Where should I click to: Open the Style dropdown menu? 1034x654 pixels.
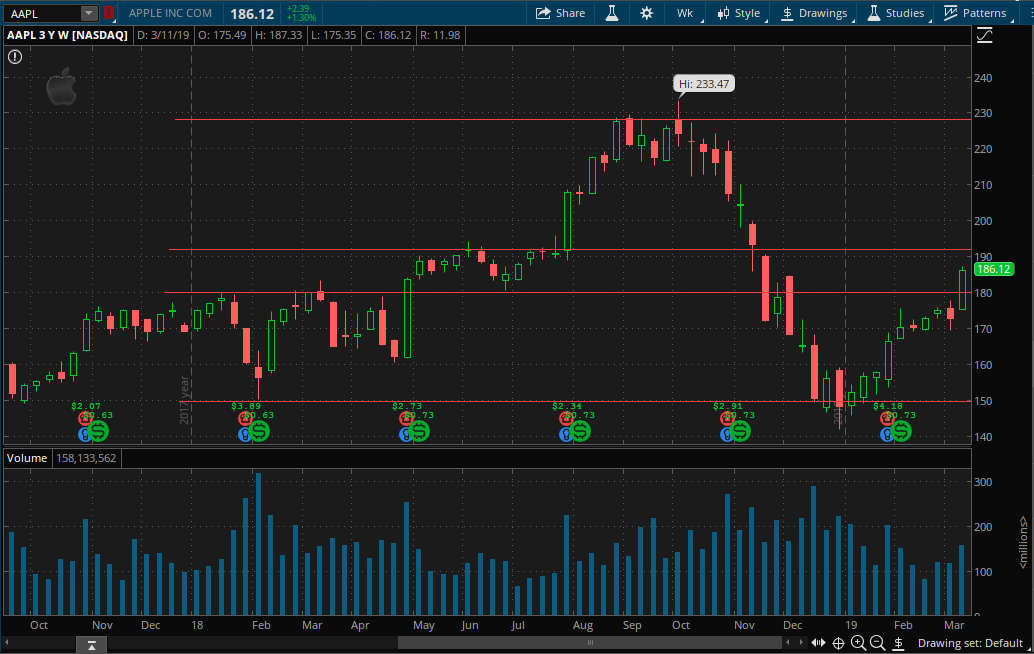point(739,13)
